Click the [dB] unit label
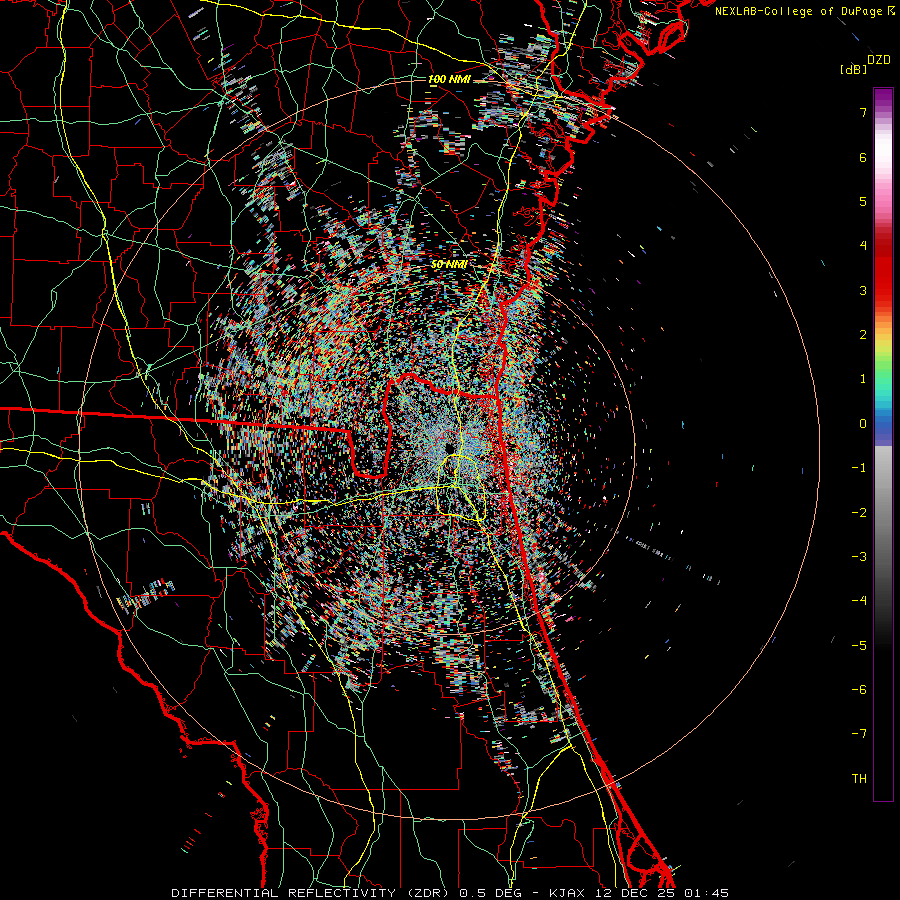 click(x=853, y=69)
